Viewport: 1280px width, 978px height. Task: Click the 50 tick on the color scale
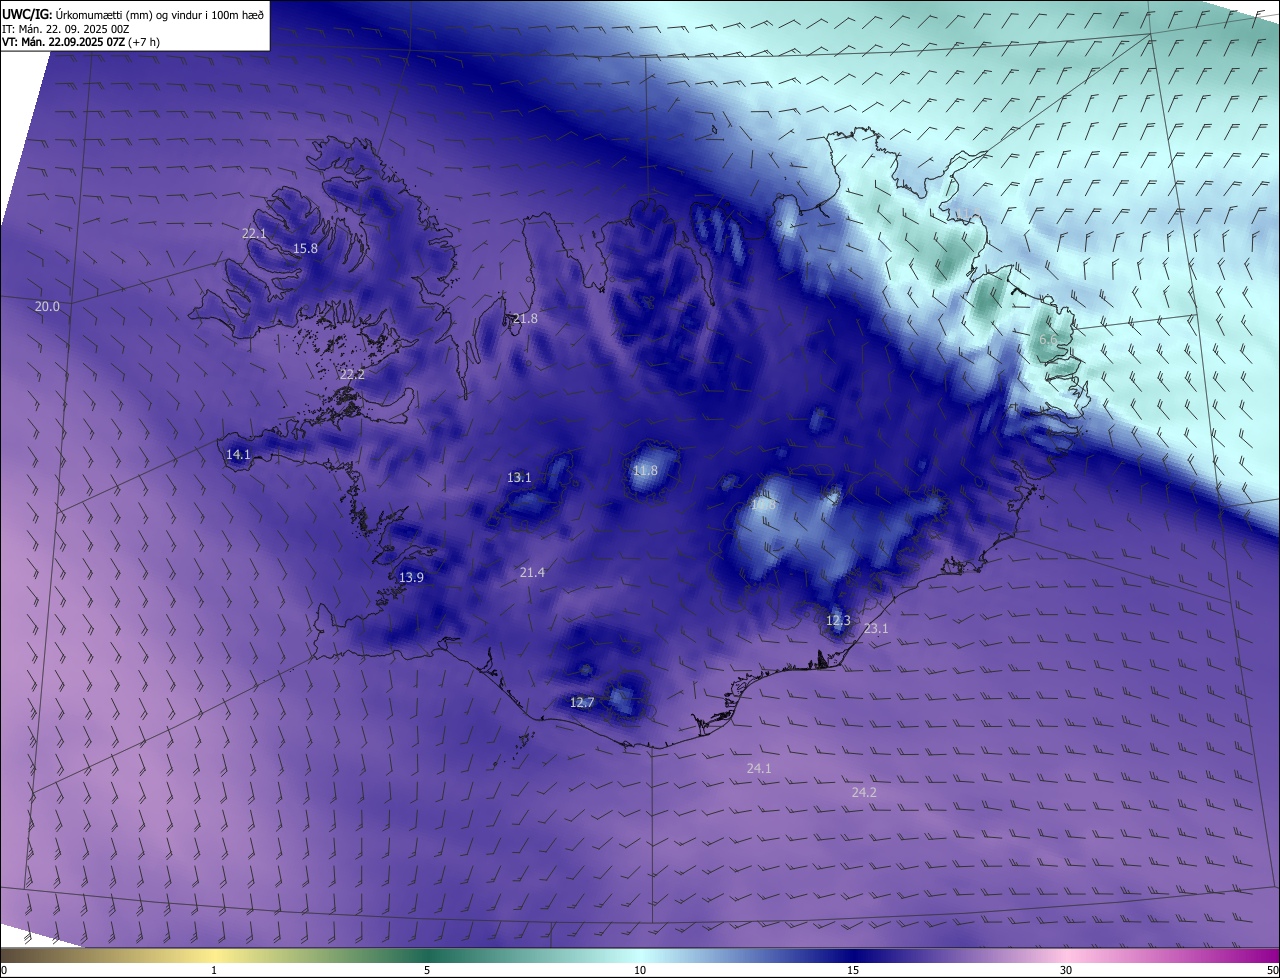click(1272, 970)
